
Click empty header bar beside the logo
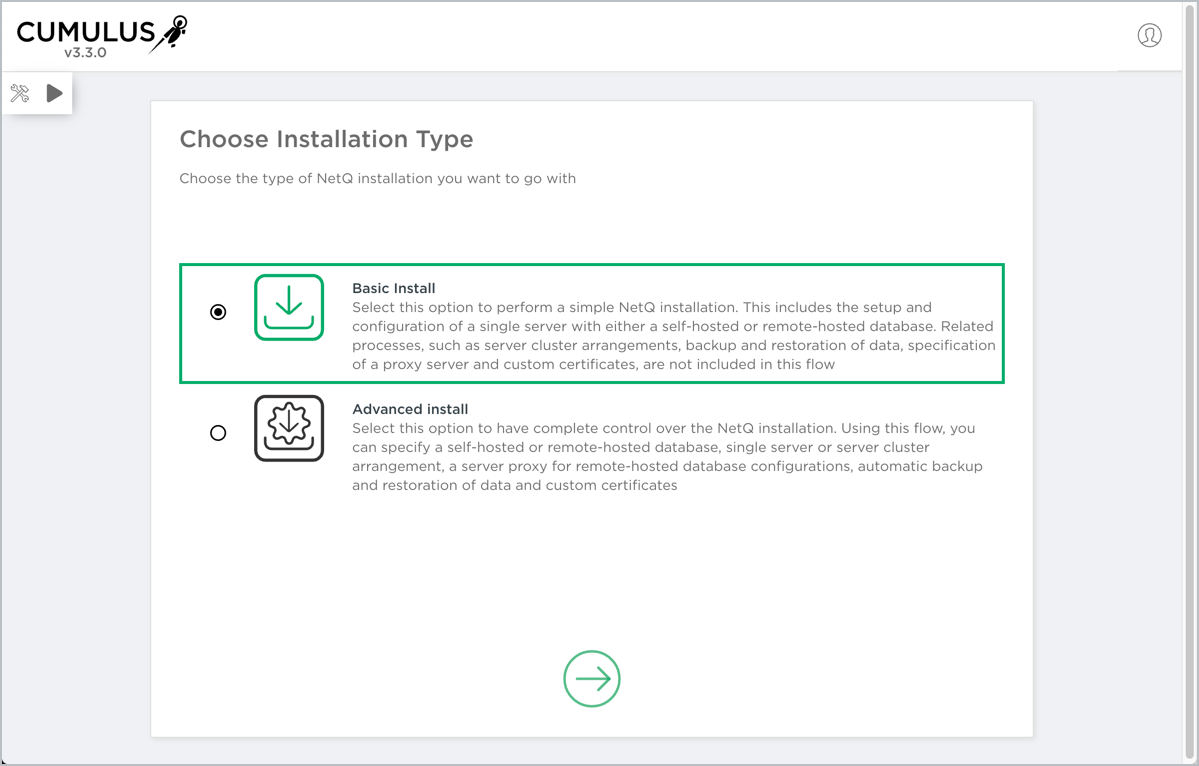pos(650,35)
